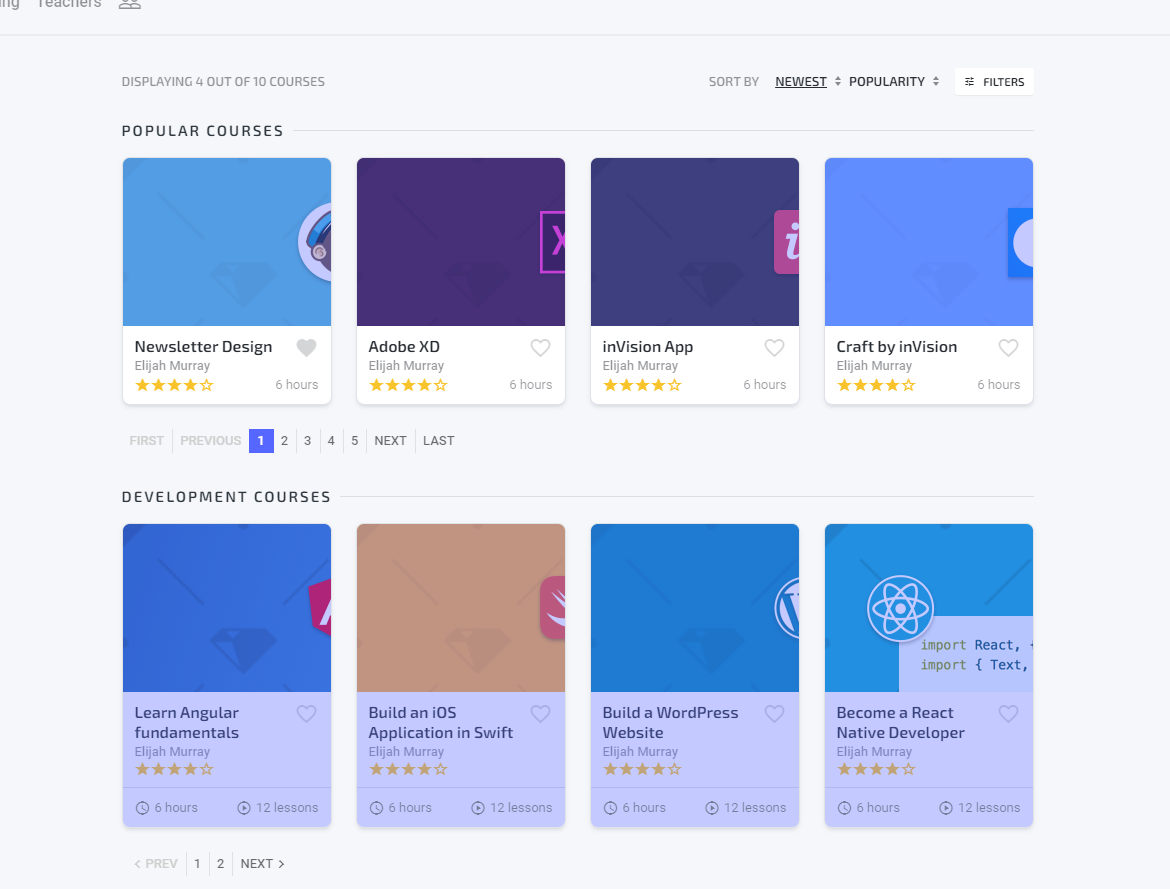Viewport: 1170px width, 889px height.
Task: Click lessons play icon on React Native card
Action: 945,808
